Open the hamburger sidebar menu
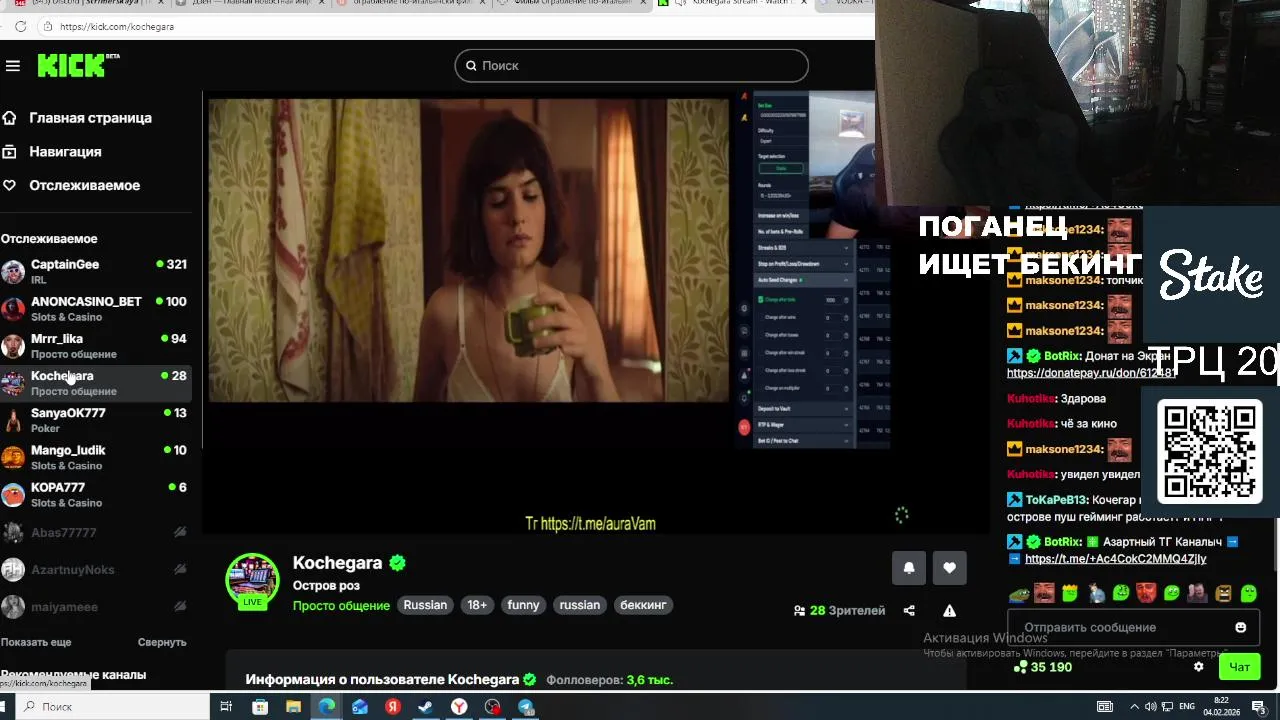This screenshot has height=720, width=1280. coord(12,66)
